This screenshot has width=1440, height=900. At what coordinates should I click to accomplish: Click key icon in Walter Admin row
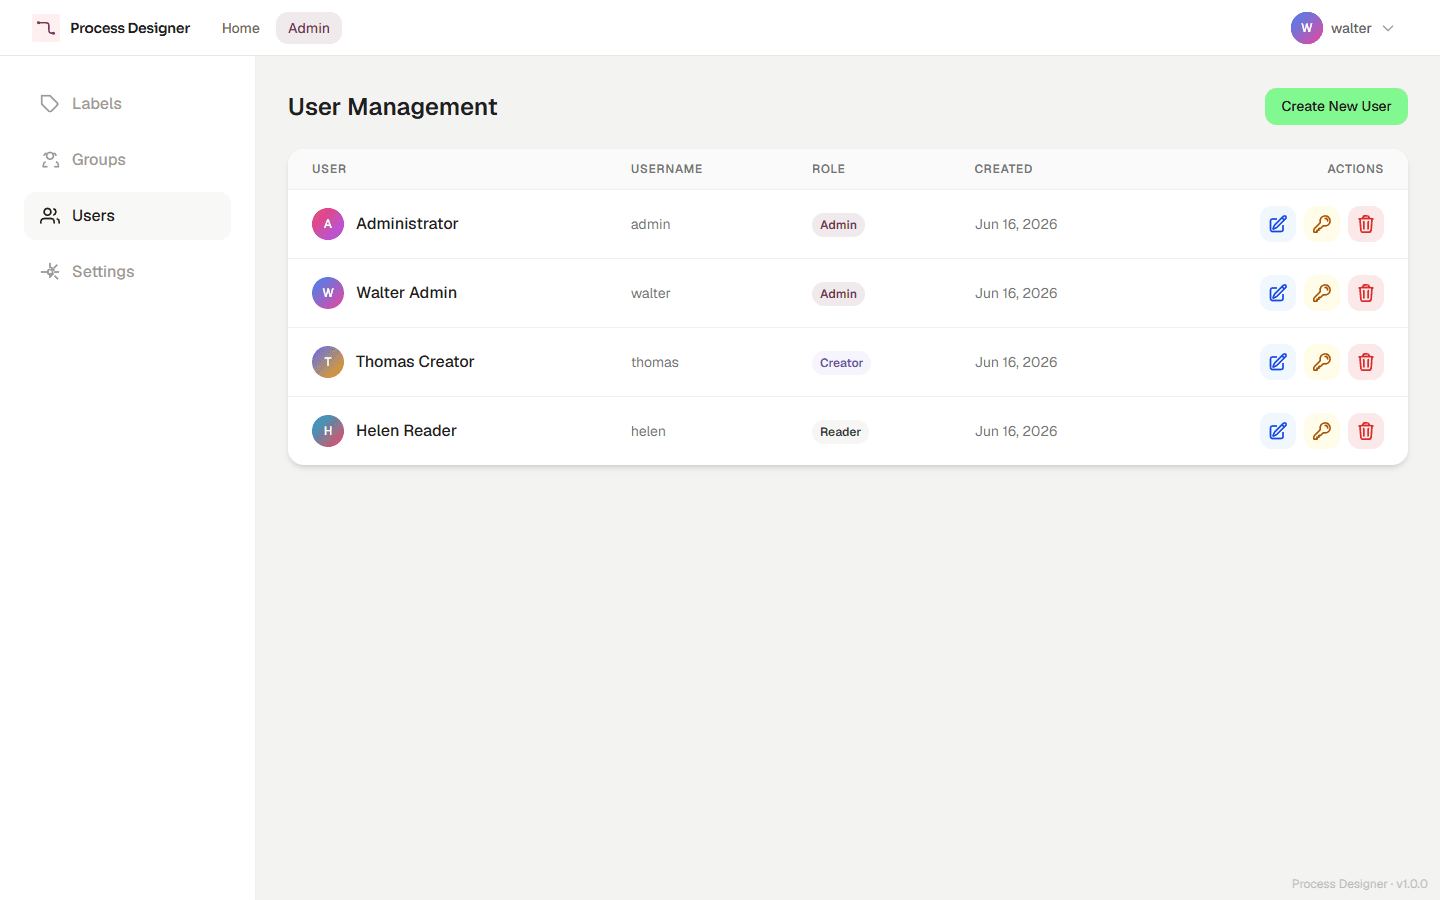(1322, 293)
